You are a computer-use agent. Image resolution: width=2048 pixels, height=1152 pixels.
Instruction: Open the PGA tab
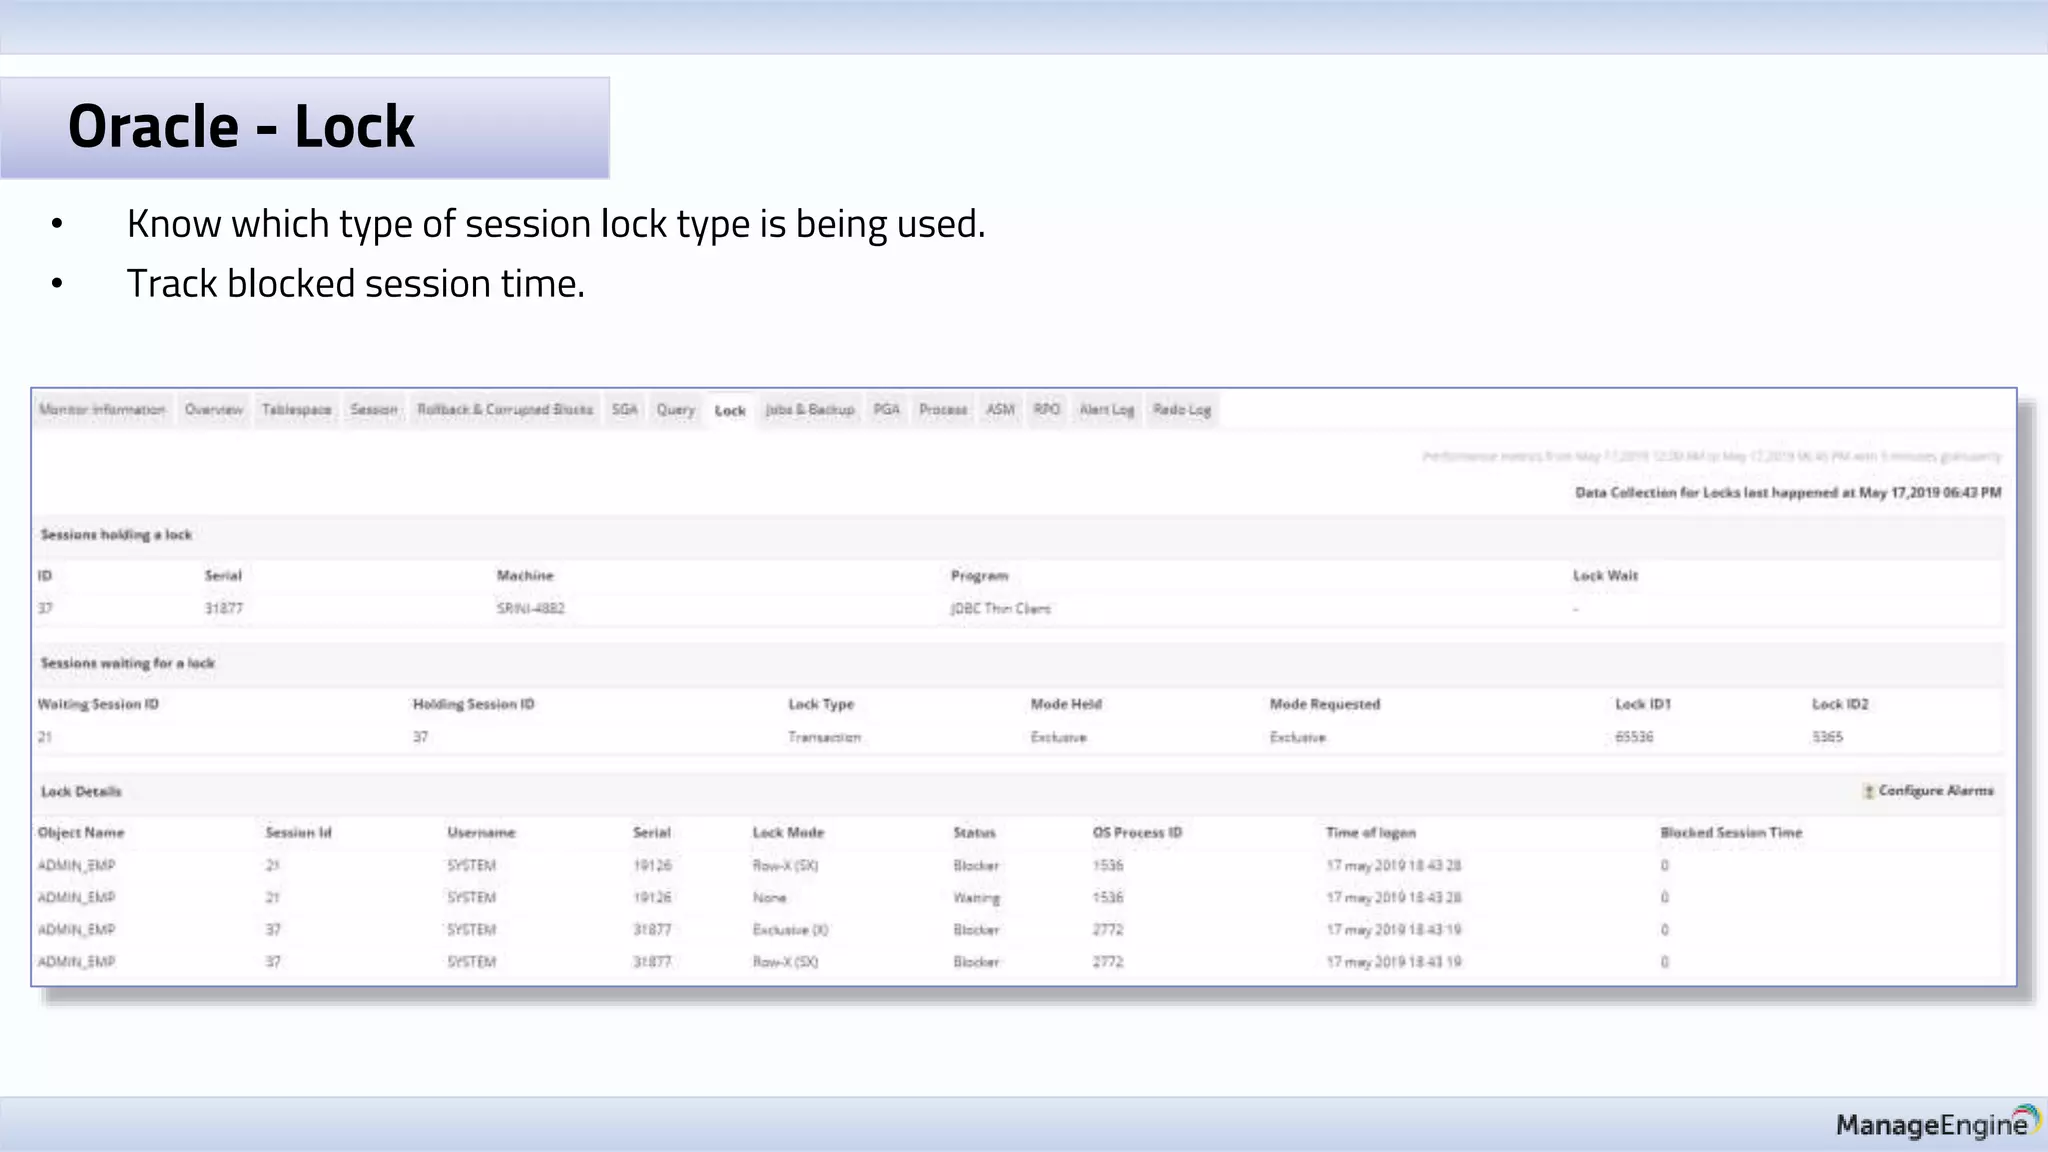pos(886,410)
